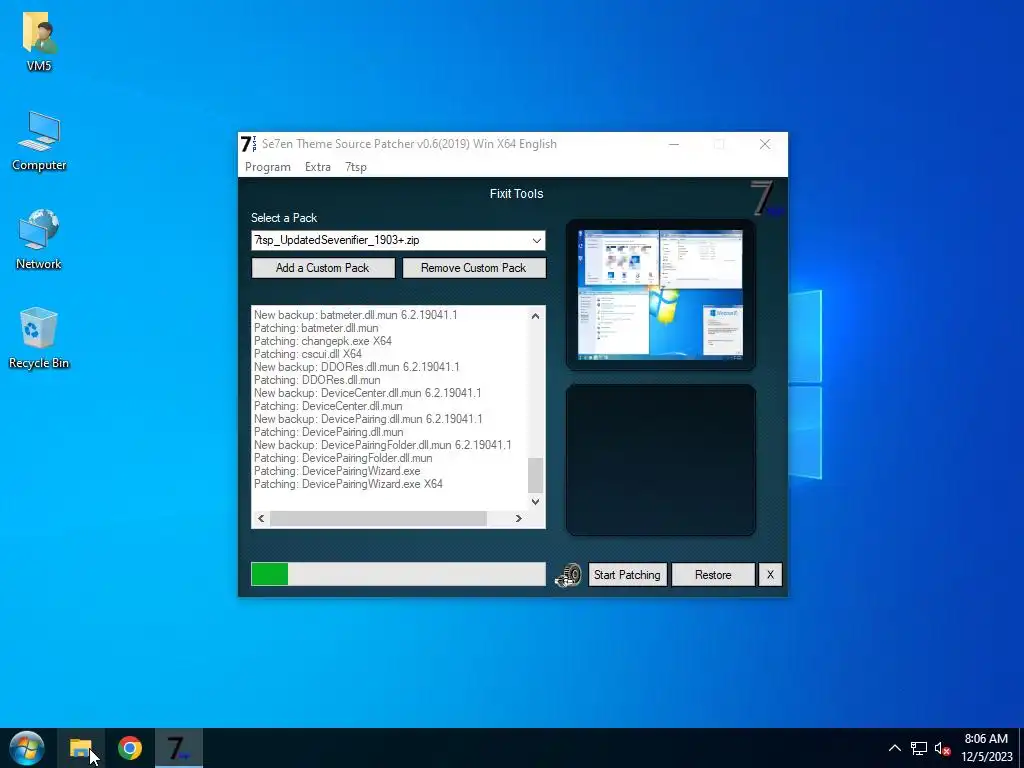The image size is (1024, 768).
Task: Select the Computer desktop icon
Action: pos(39,141)
